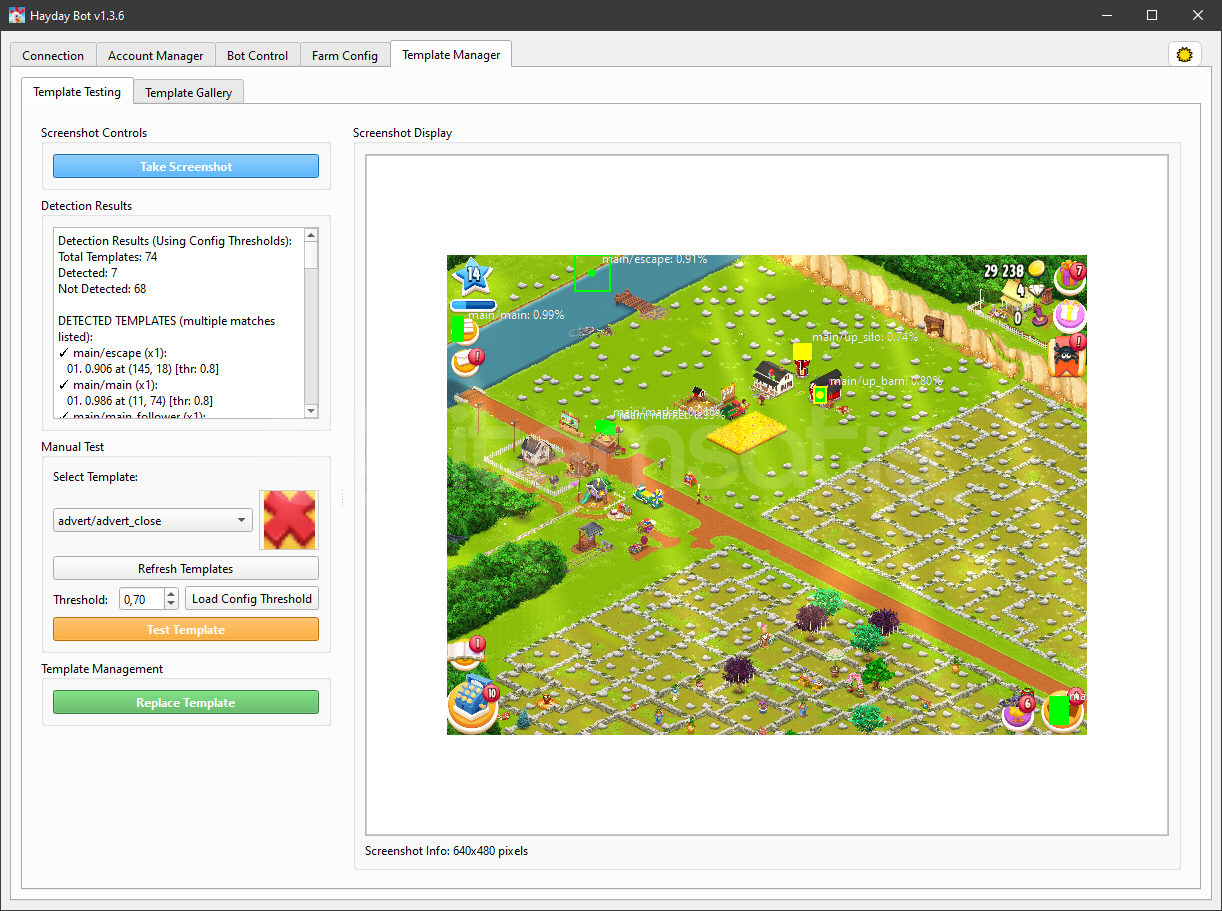The width and height of the screenshot is (1222, 911).
Task: Click the pink cake present icon
Action: (1070, 315)
